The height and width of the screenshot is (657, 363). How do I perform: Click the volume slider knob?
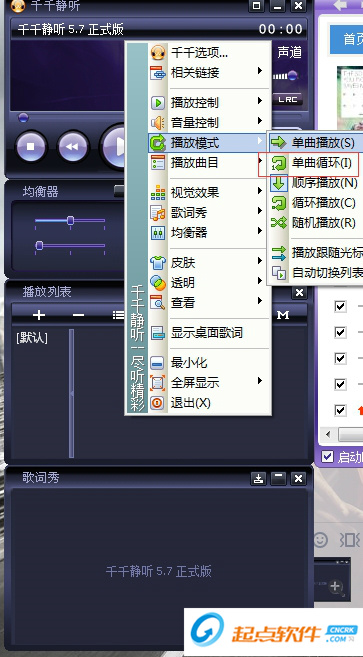293,76
